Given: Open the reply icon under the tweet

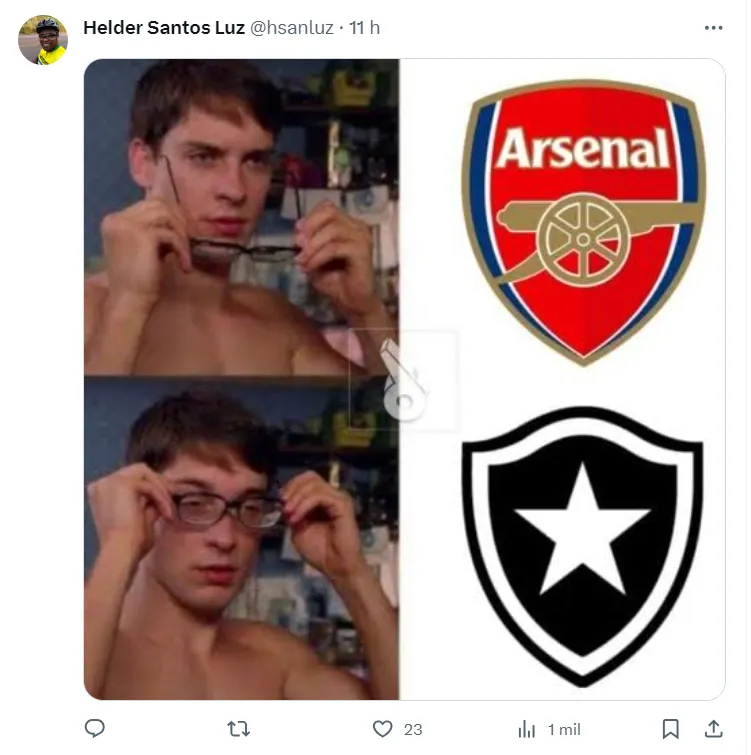Looking at the screenshot, I should pos(95,729).
